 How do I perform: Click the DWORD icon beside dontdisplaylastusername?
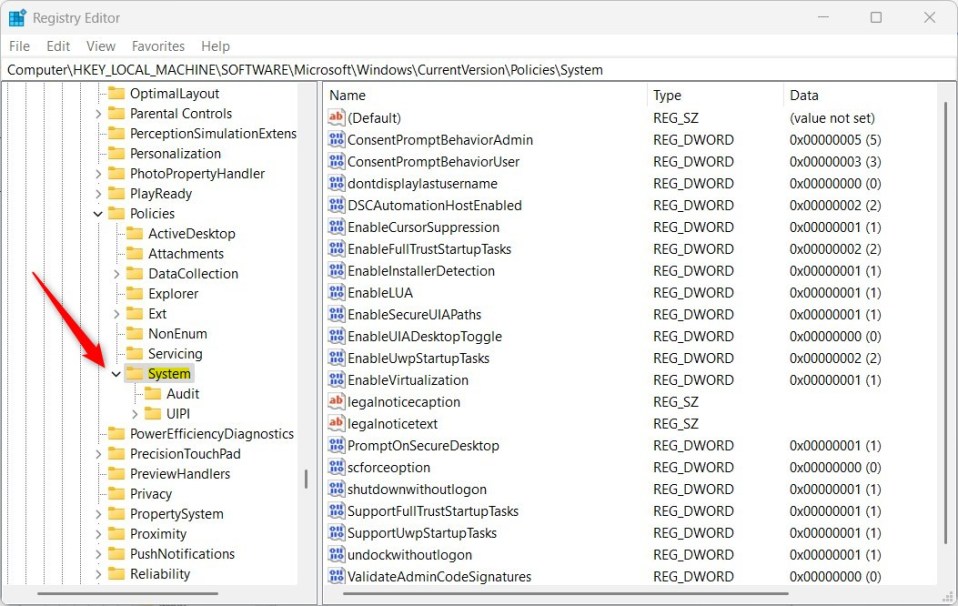(337, 183)
